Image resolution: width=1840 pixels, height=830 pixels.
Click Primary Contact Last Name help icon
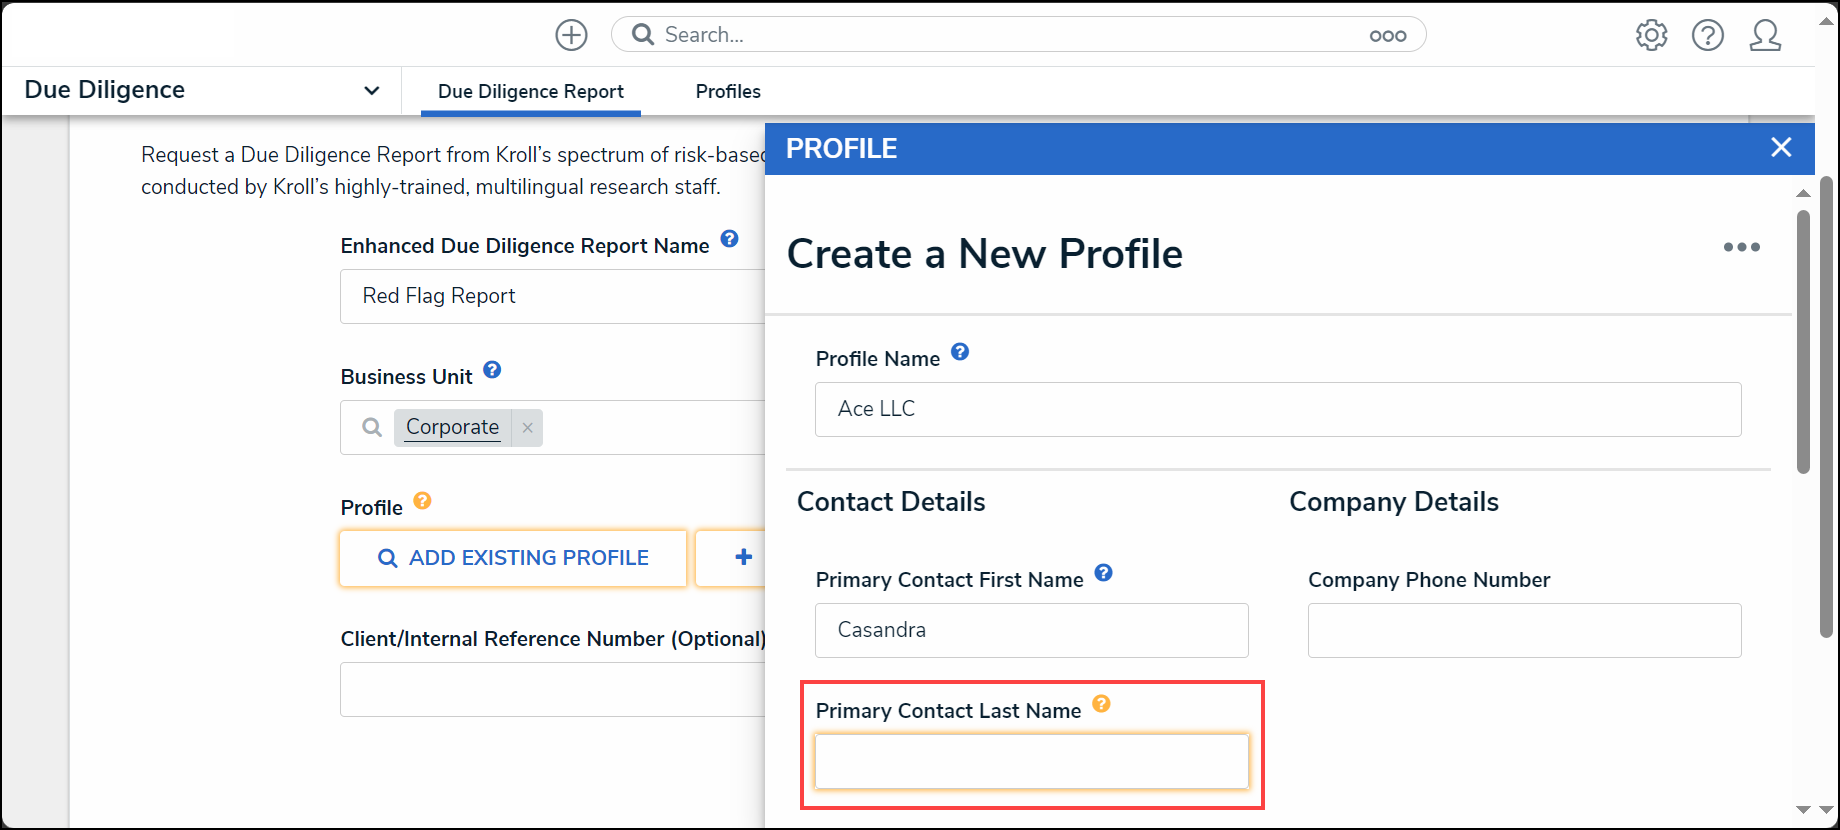pos(1101,704)
